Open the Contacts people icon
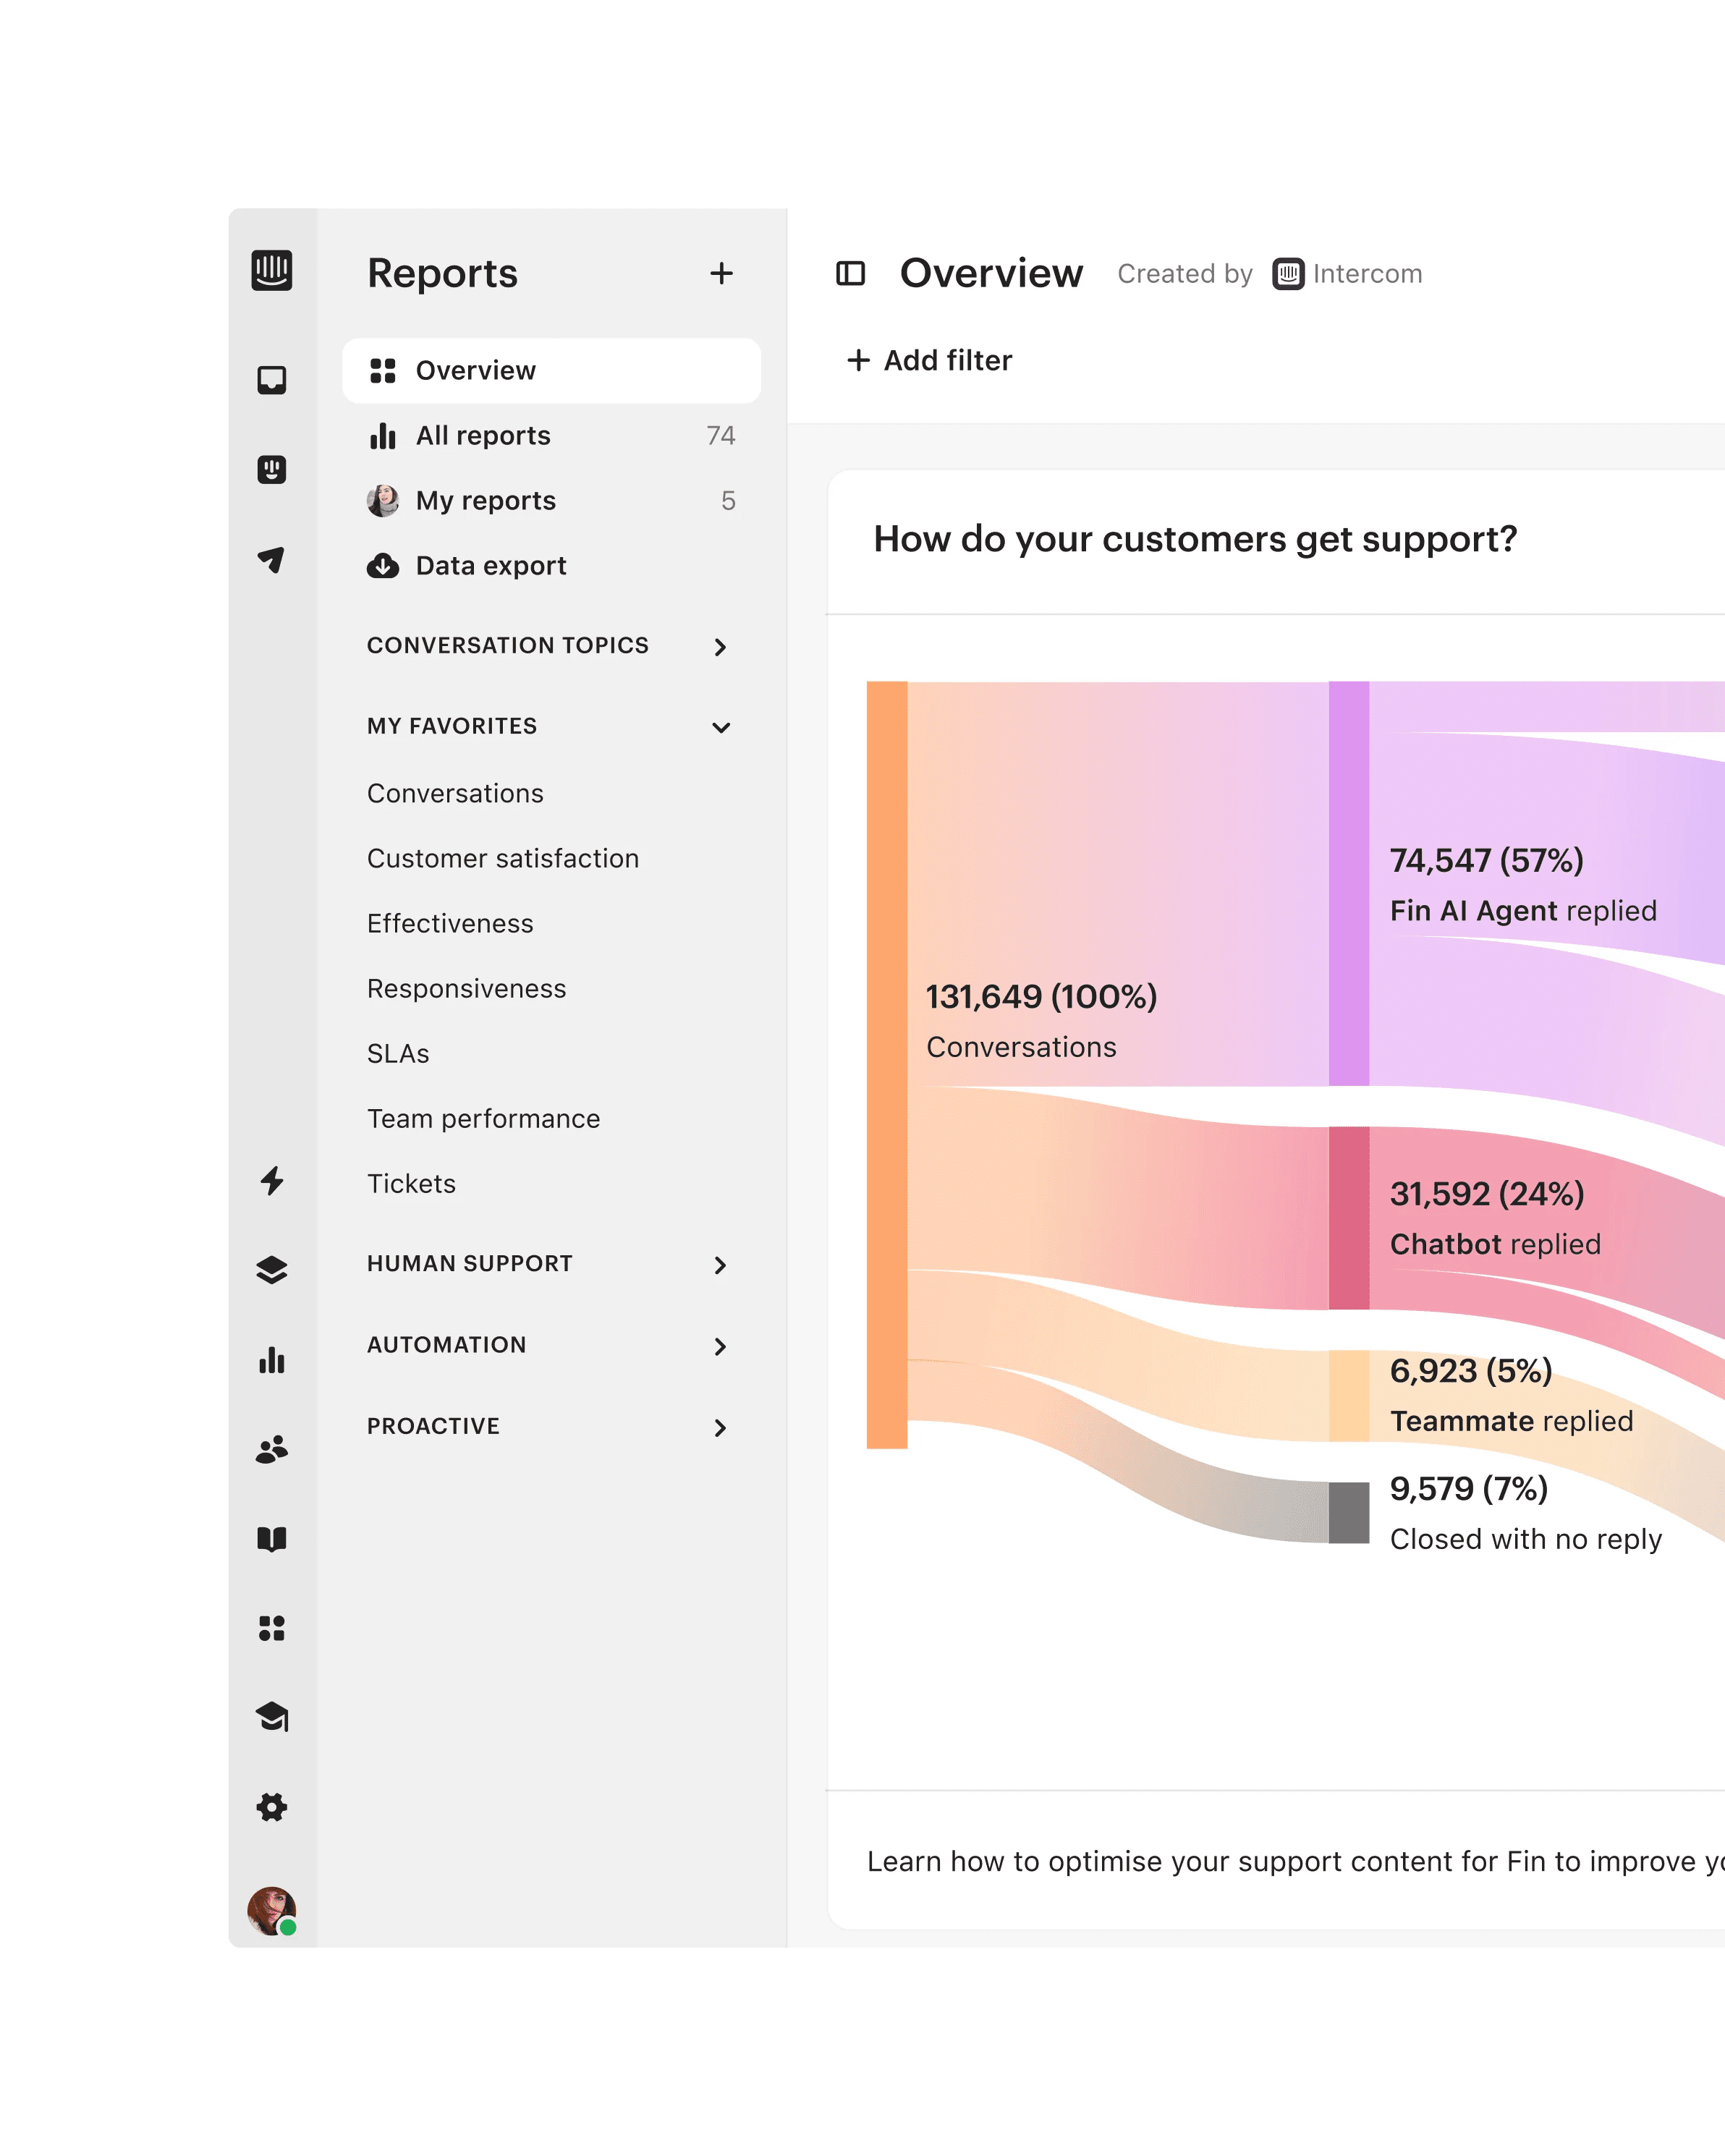 [271, 1449]
